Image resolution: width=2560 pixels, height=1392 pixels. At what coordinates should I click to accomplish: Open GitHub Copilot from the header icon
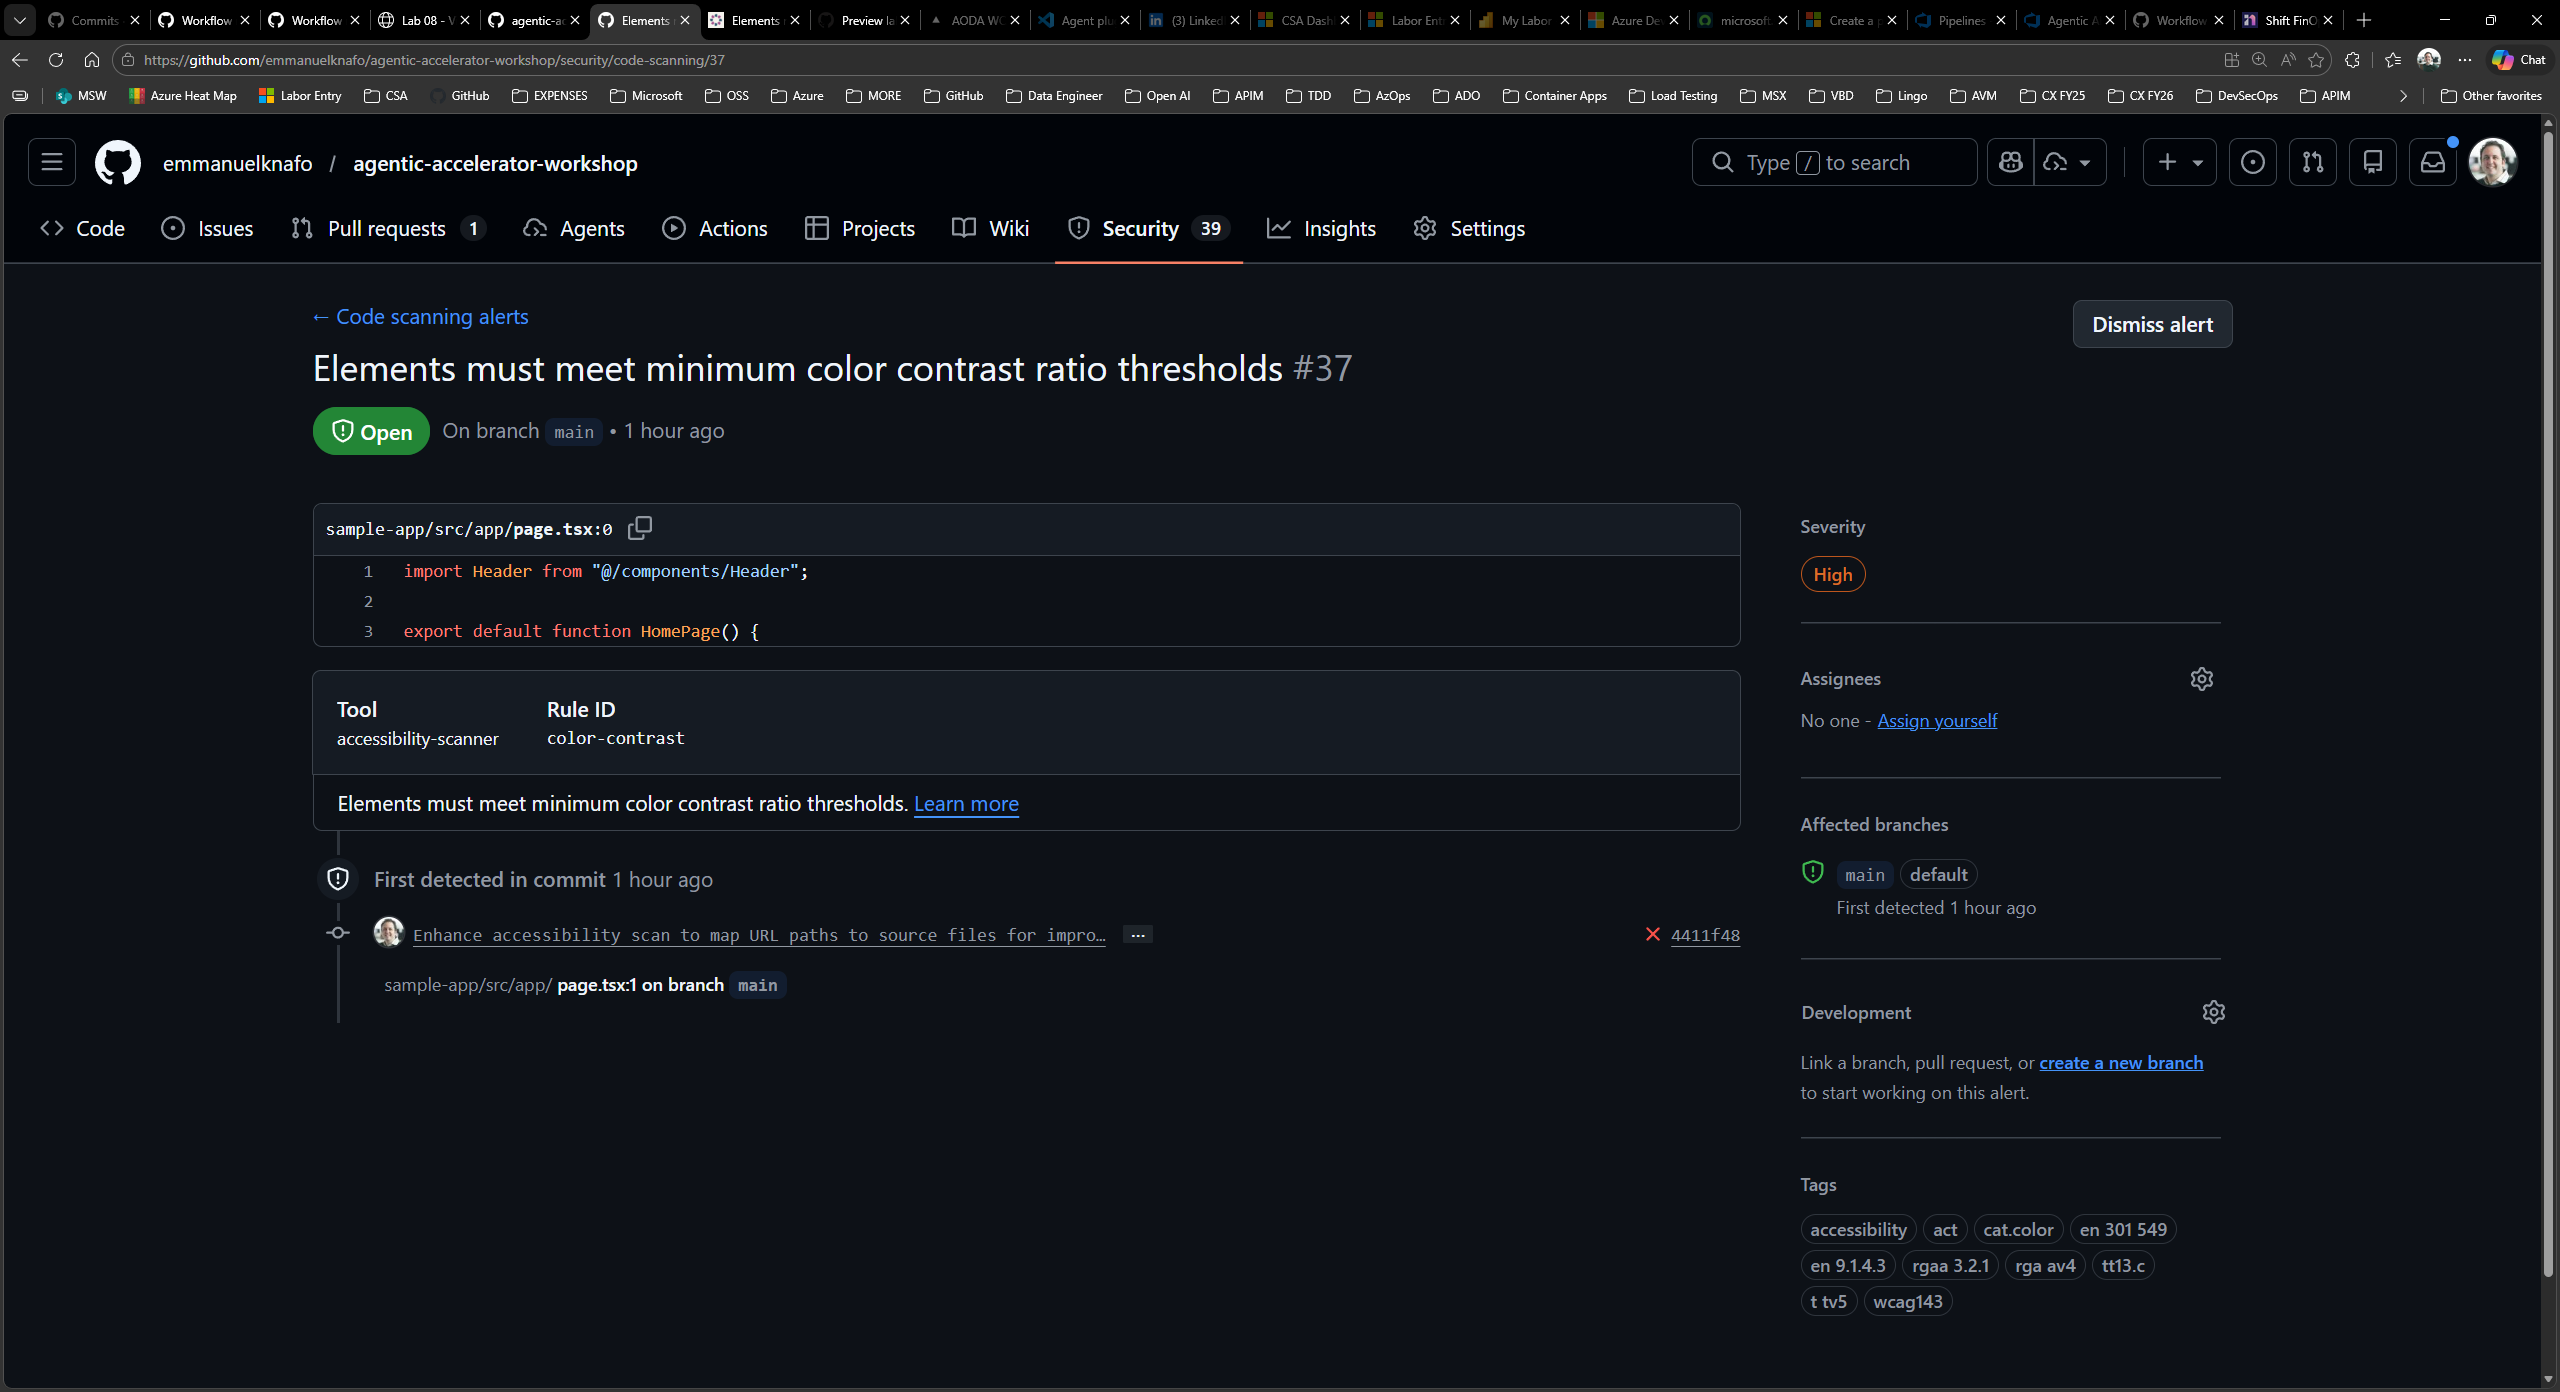pyautogui.click(x=2011, y=161)
